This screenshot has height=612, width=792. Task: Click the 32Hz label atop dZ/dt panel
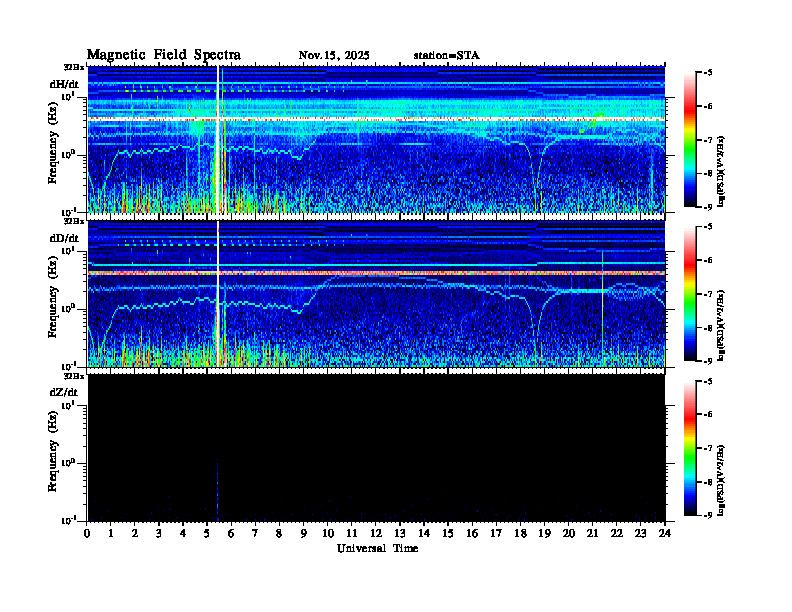pos(74,376)
